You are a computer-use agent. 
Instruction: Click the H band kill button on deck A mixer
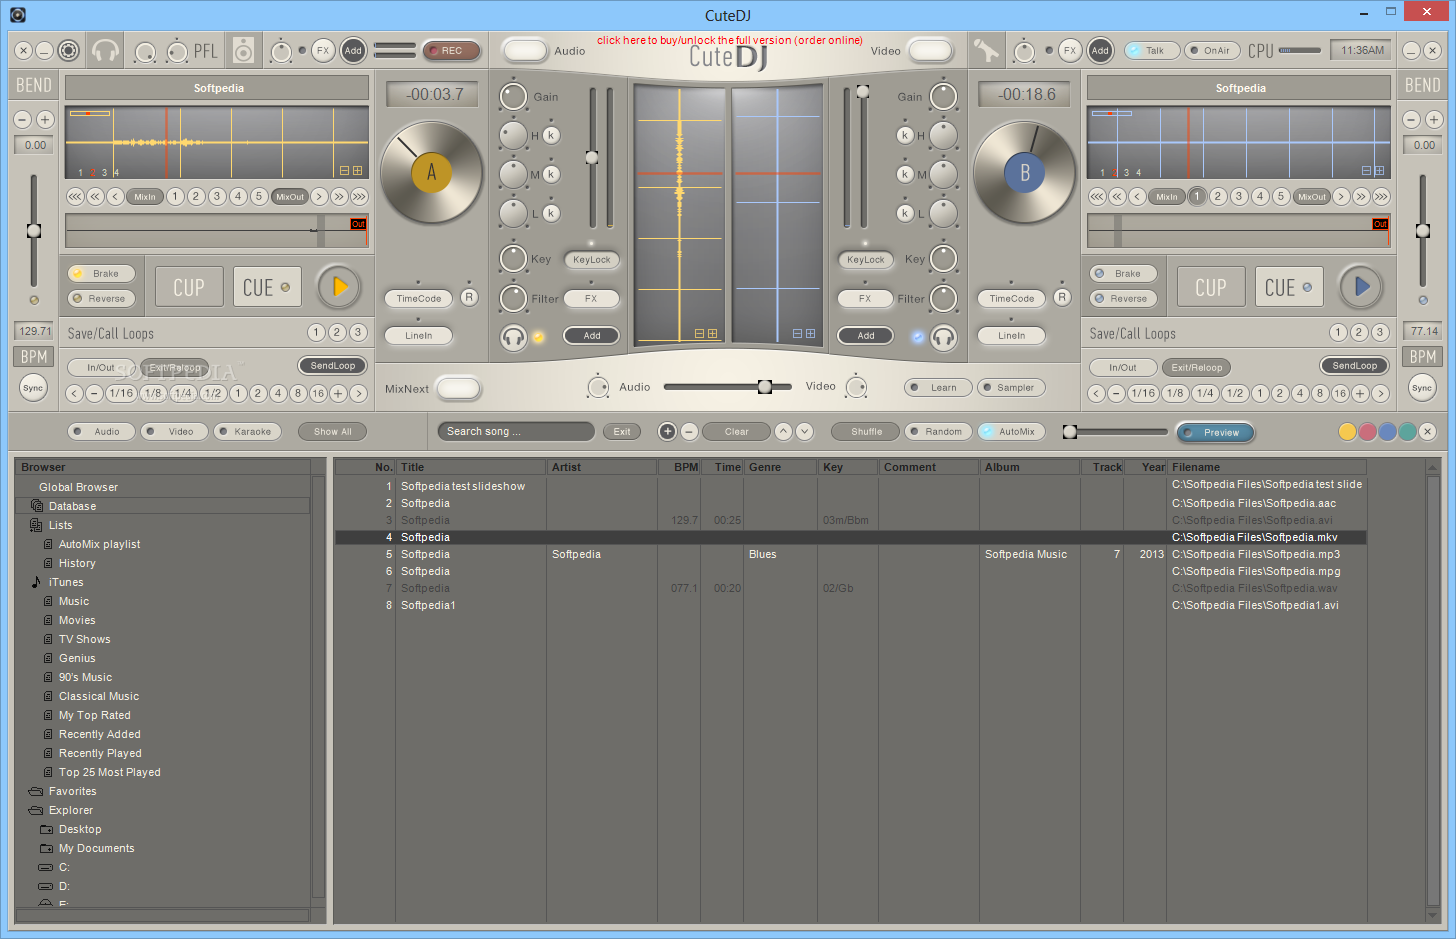tap(551, 135)
